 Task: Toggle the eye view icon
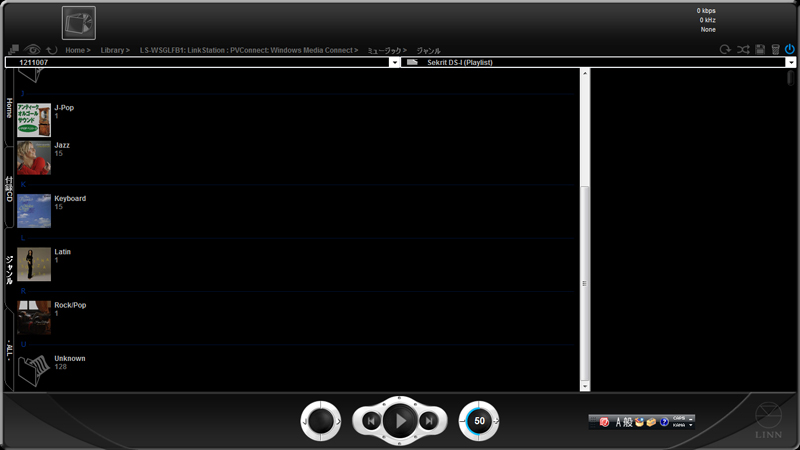click(32, 49)
